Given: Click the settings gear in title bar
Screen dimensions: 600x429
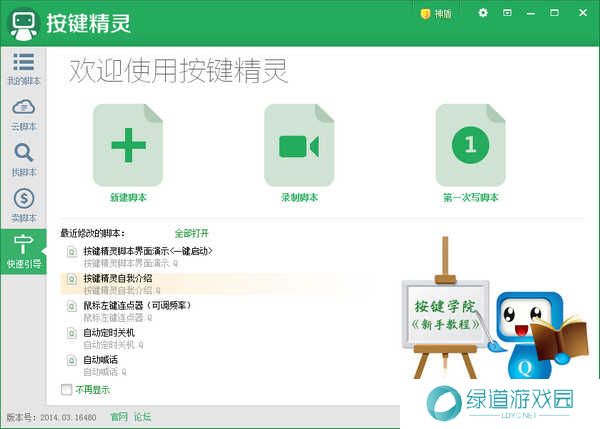Looking at the screenshot, I should click(x=483, y=14).
